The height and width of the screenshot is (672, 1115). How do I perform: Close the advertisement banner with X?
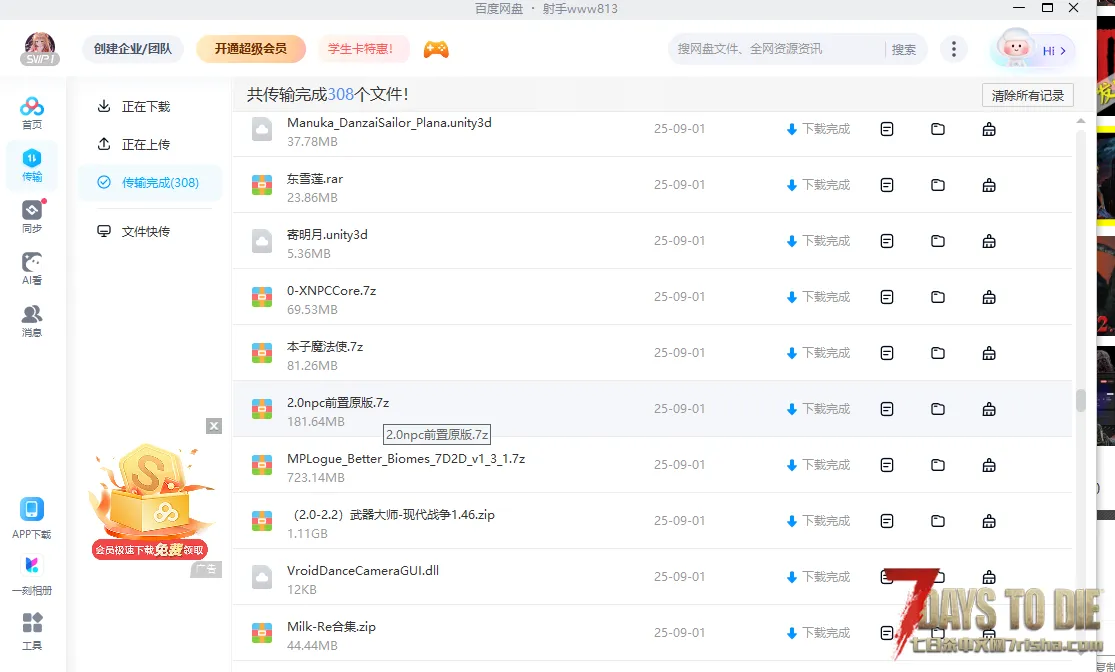[x=214, y=426]
